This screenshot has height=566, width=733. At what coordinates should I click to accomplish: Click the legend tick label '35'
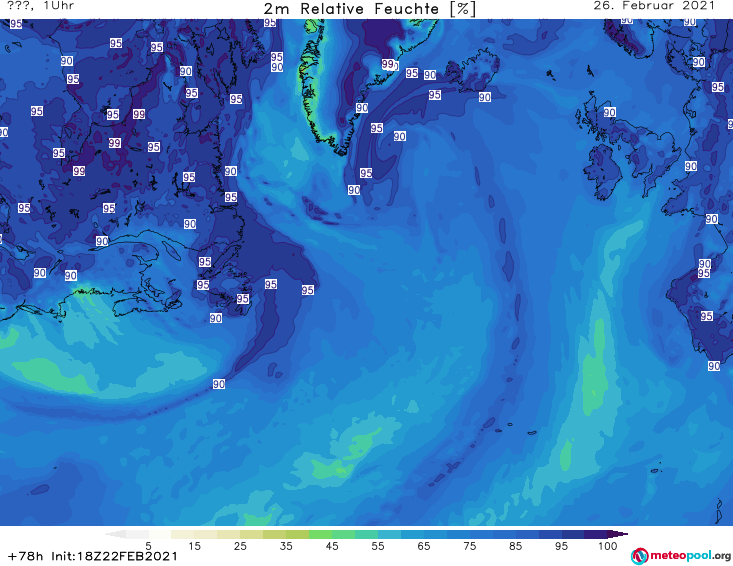coord(286,545)
